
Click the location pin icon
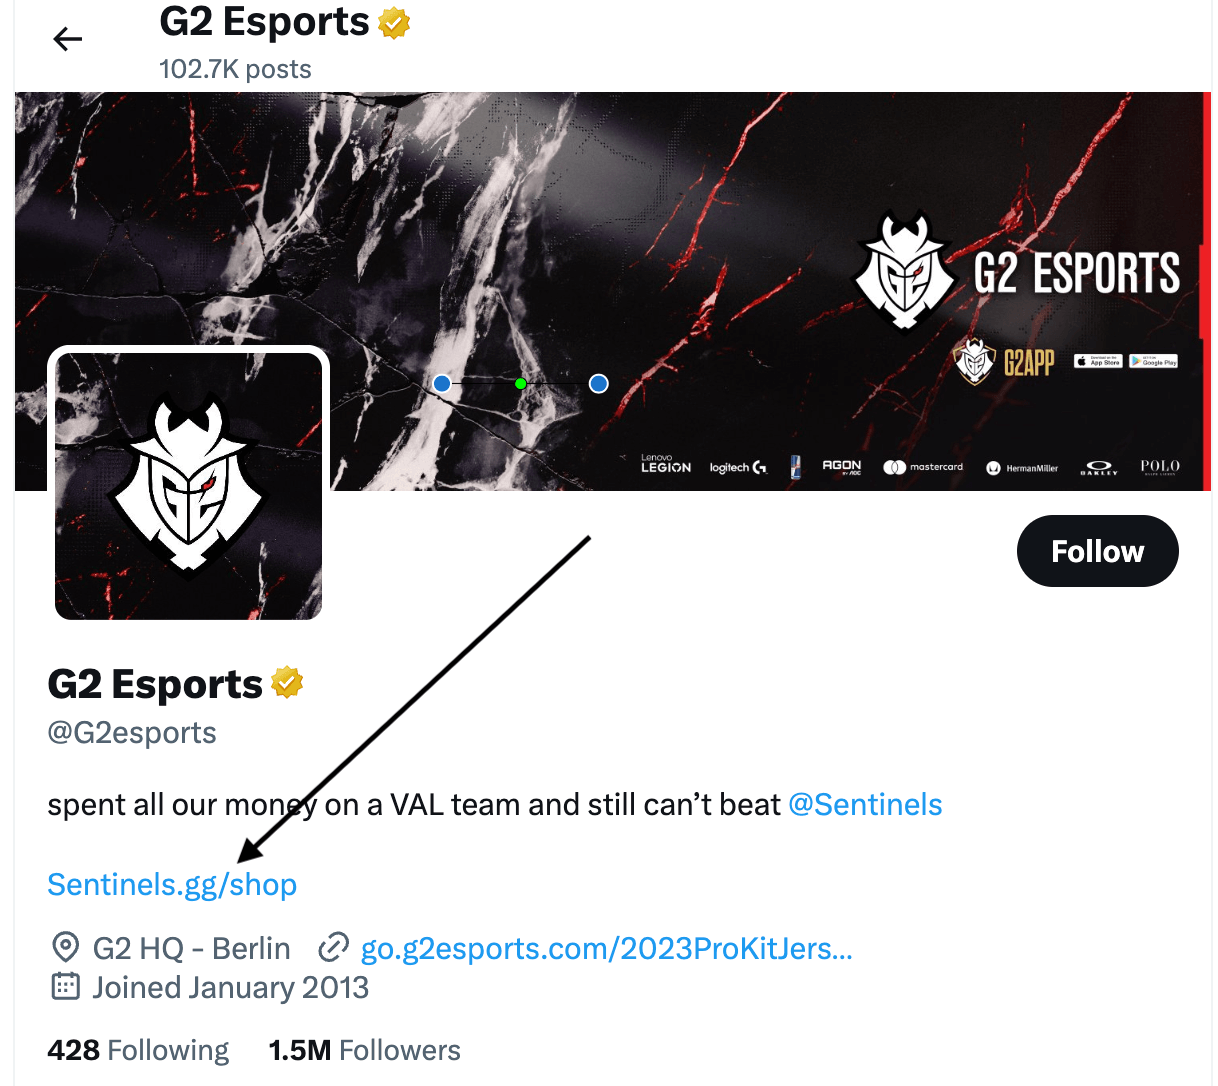point(65,947)
